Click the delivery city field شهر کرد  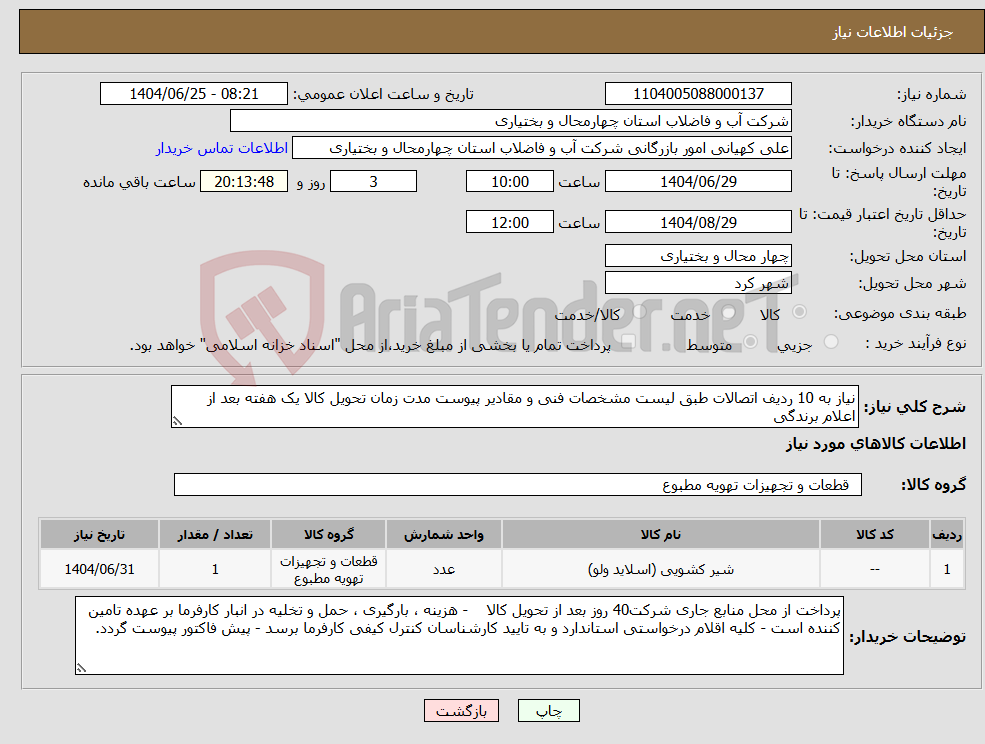pos(698,283)
